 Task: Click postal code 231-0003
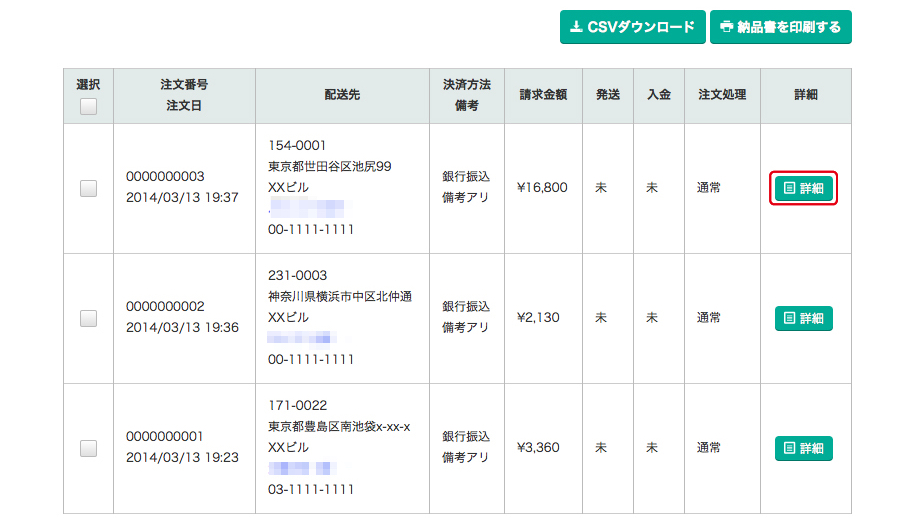297,276
